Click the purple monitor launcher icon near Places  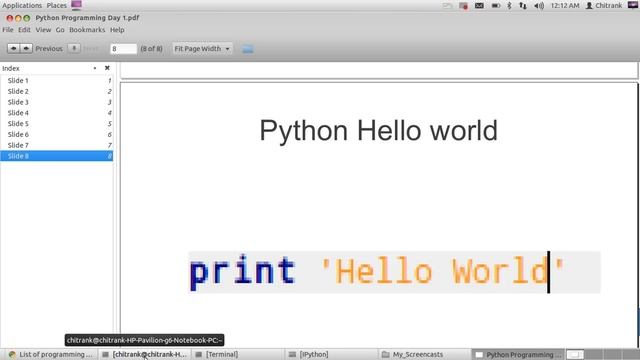click(76, 5)
